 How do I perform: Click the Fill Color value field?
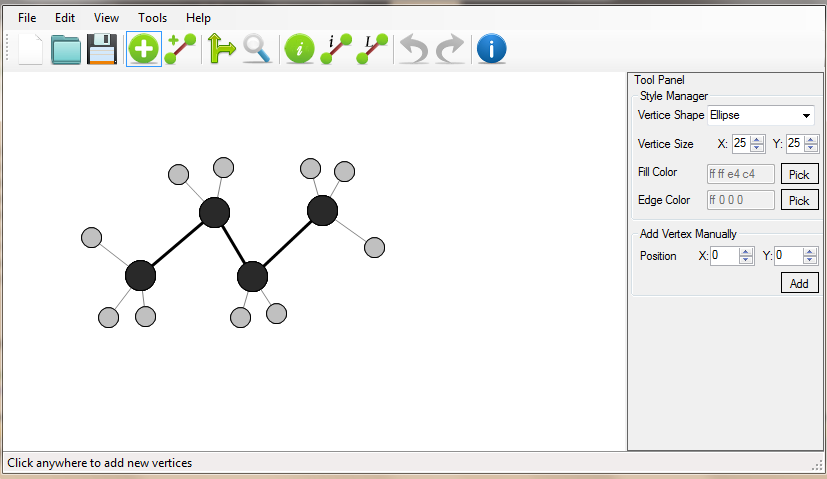coord(741,174)
